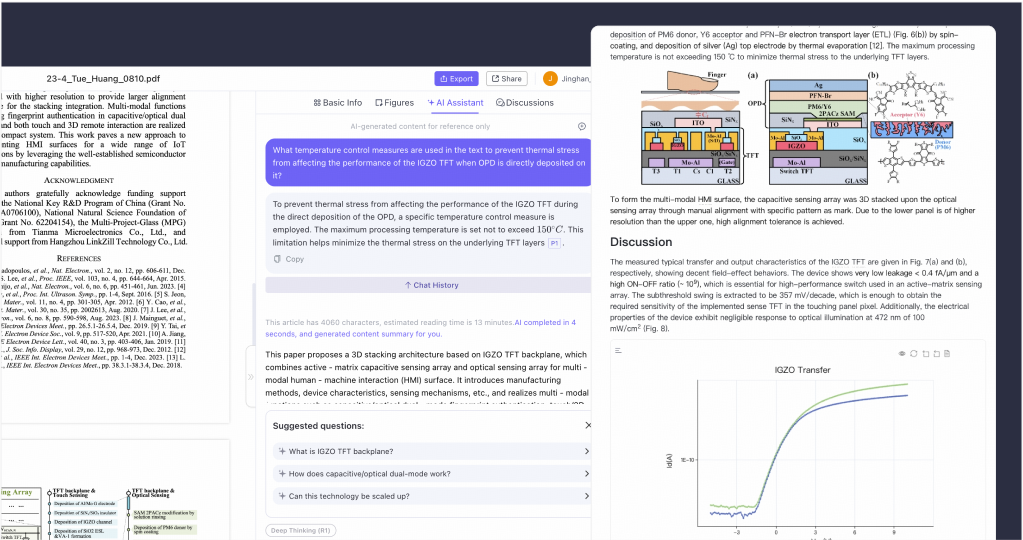Expand the Chat History bar
This screenshot has width=1023, height=540.
[428, 285]
